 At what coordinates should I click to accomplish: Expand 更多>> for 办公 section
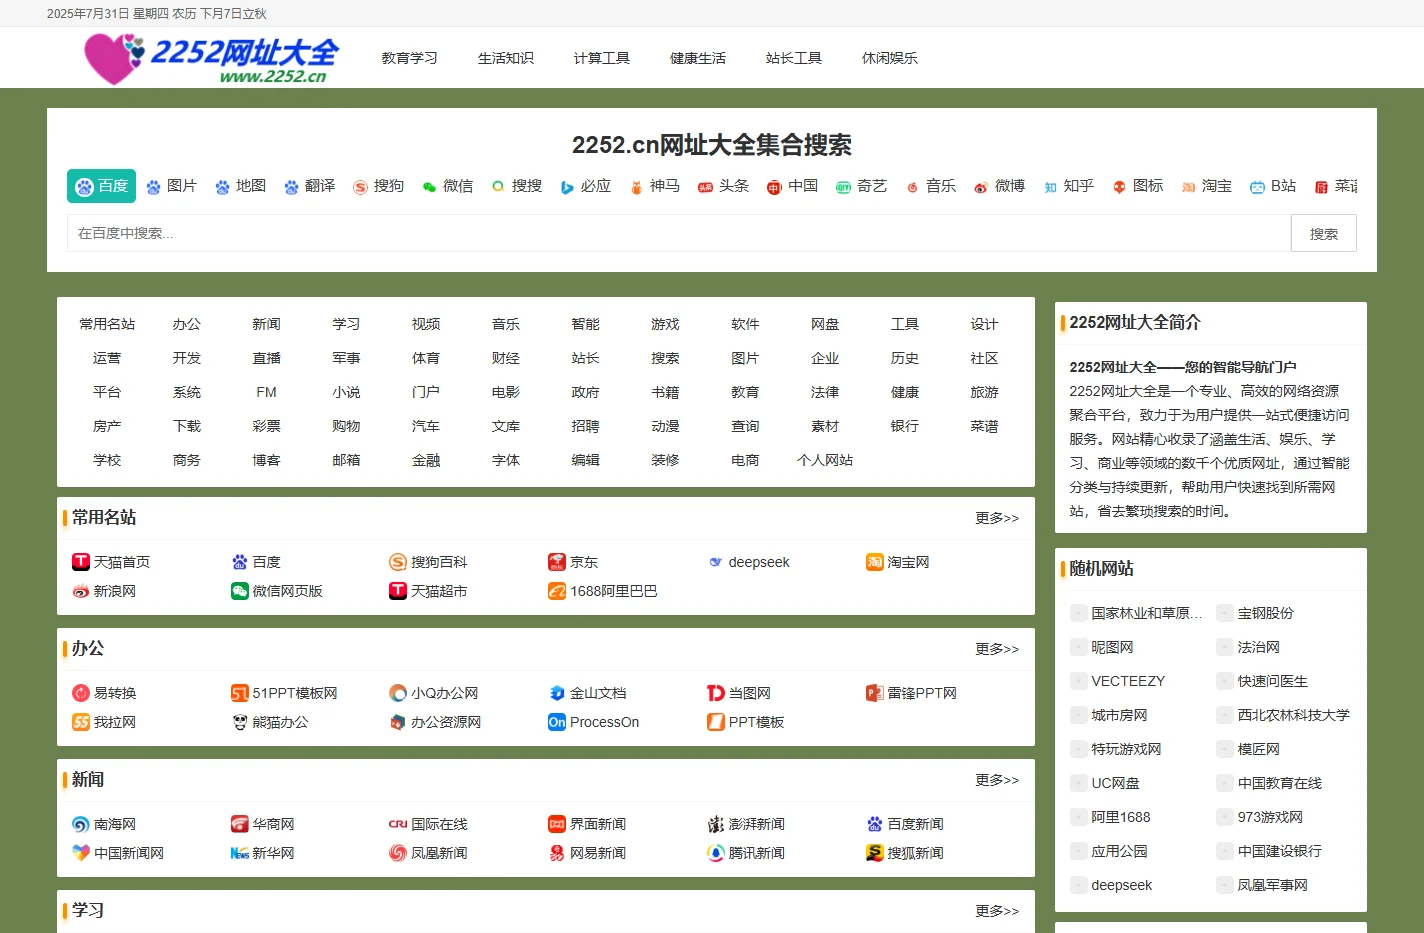click(997, 649)
